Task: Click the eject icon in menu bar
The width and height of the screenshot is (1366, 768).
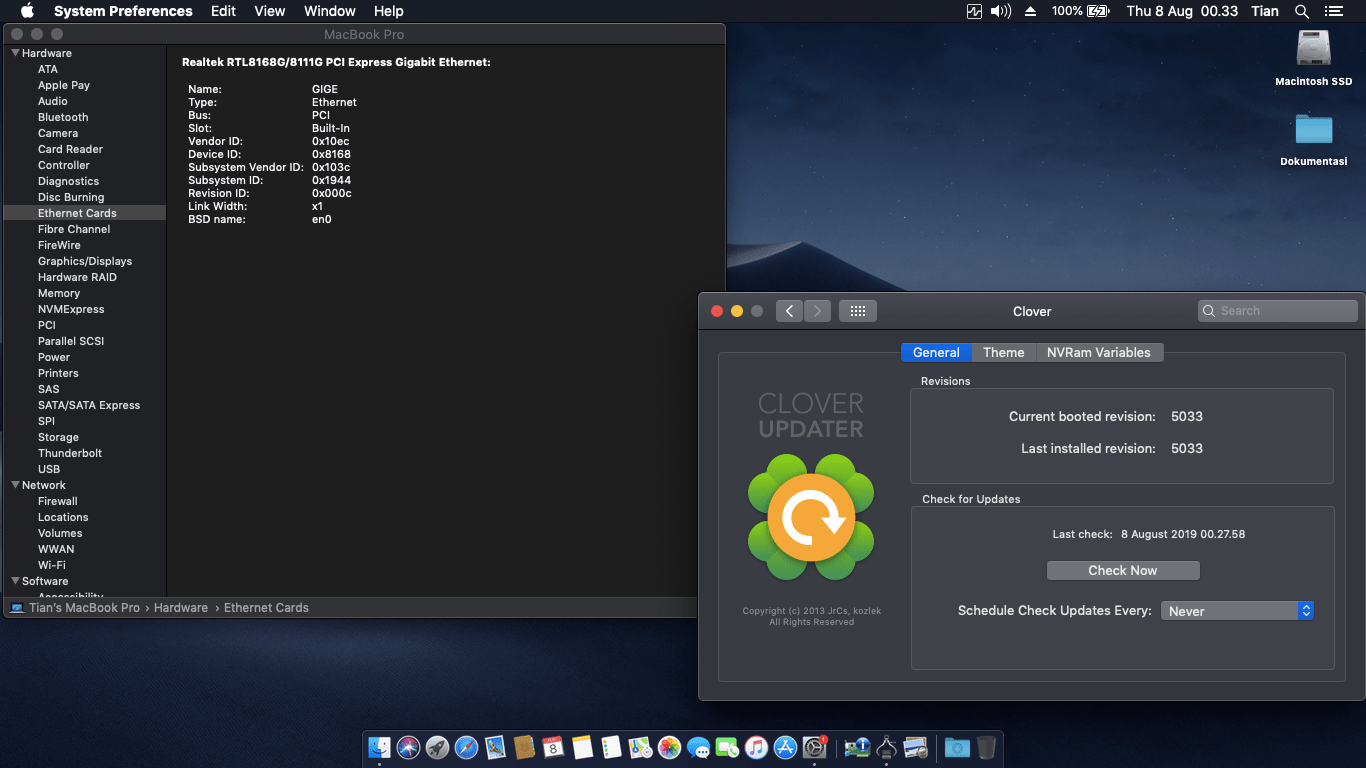Action: [x=1031, y=11]
